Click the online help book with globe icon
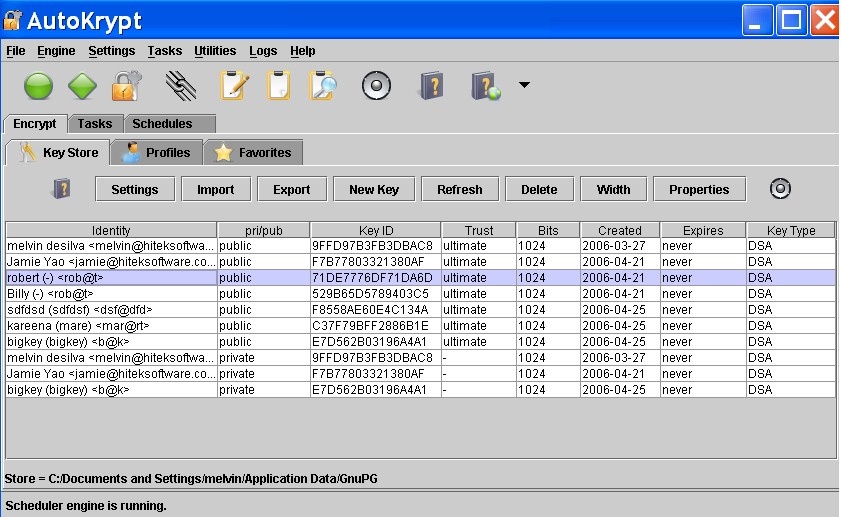 (486, 86)
